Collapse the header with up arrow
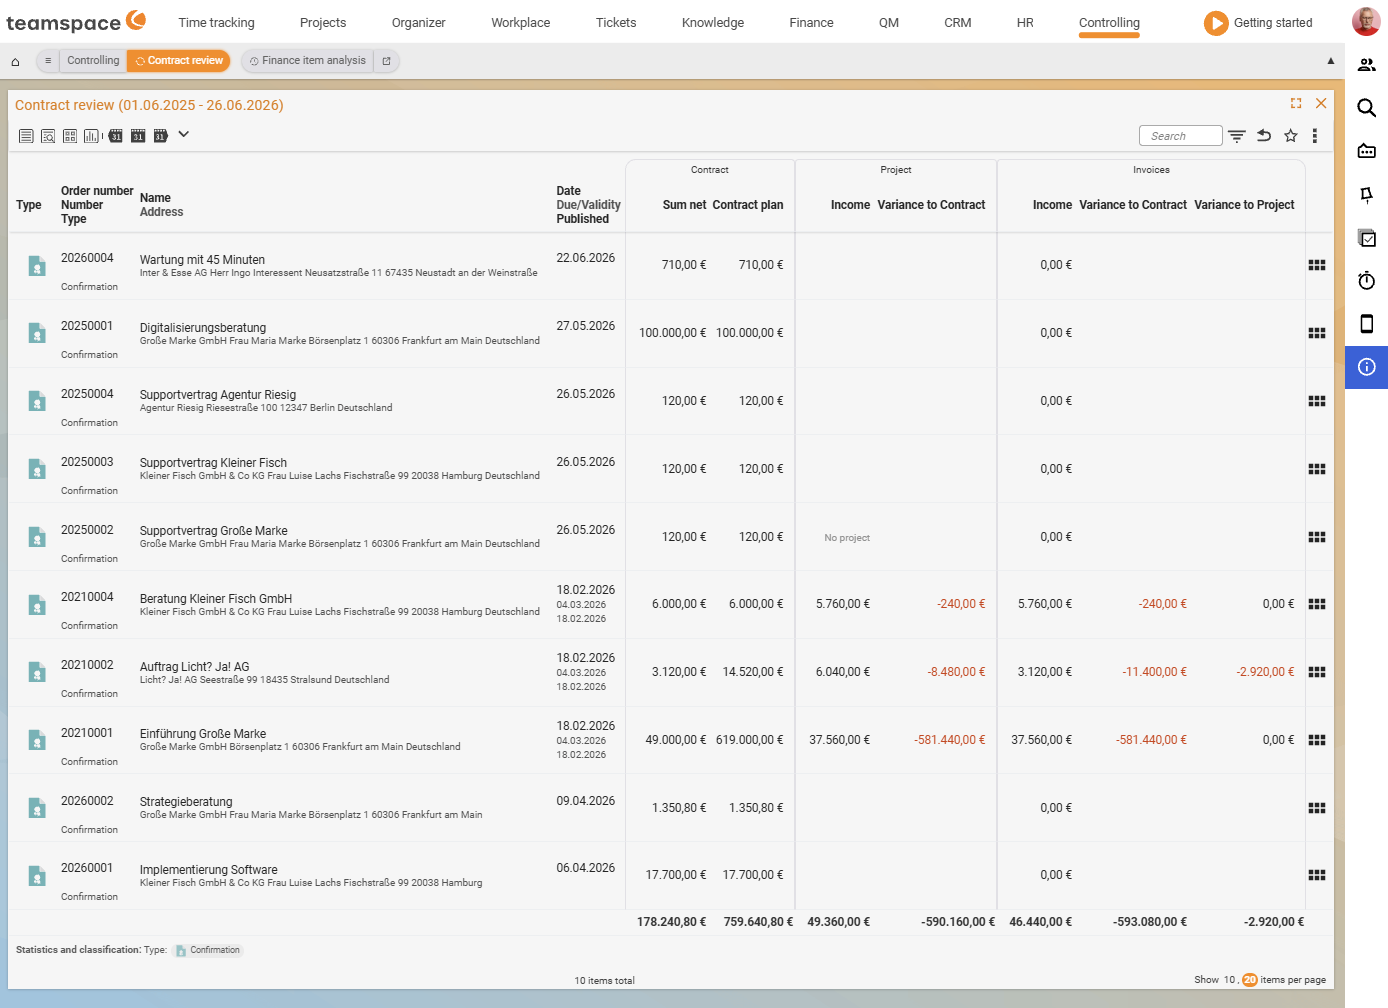1388x1008 pixels. (x=1331, y=61)
